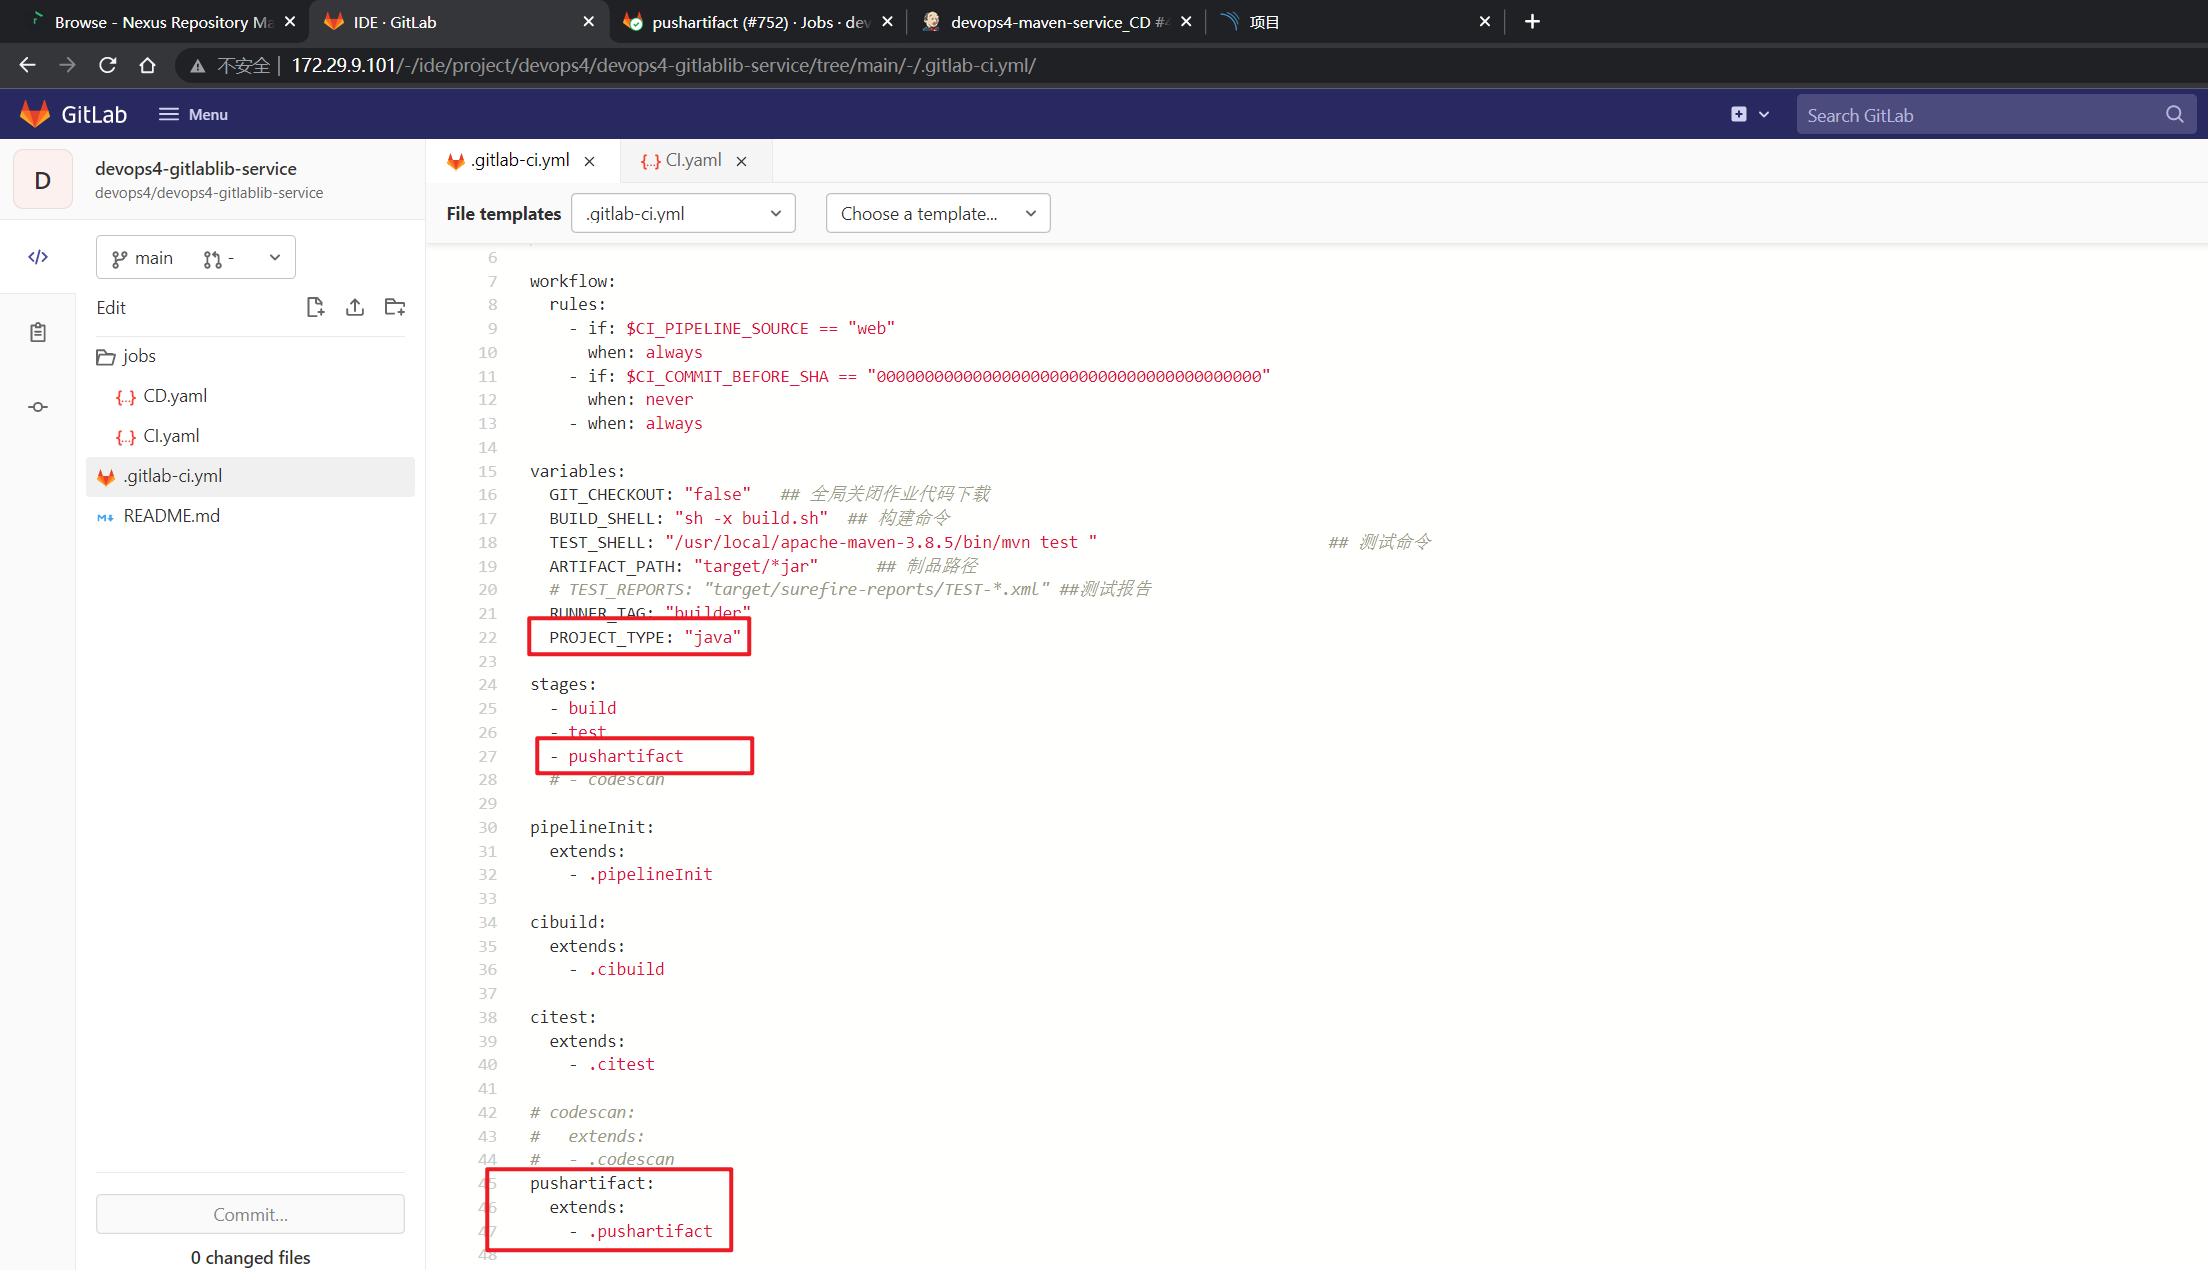Click the new directory icon
The image size is (2208, 1270).
pyautogui.click(x=395, y=307)
